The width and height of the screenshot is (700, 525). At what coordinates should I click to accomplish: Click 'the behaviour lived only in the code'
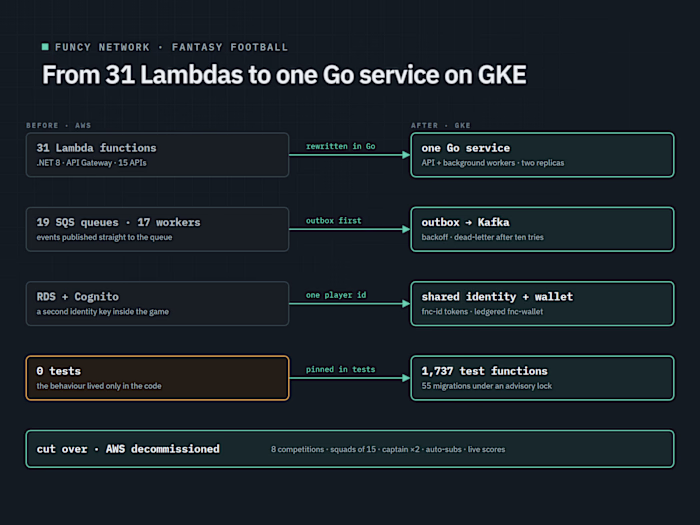pyautogui.click(x=99, y=386)
